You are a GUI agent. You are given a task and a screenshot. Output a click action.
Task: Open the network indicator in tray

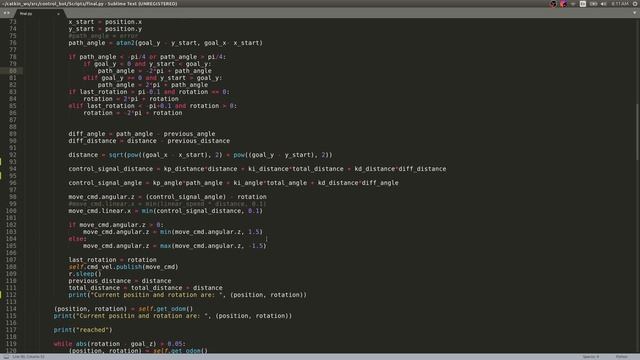pyautogui.click(x=573, y=4)
